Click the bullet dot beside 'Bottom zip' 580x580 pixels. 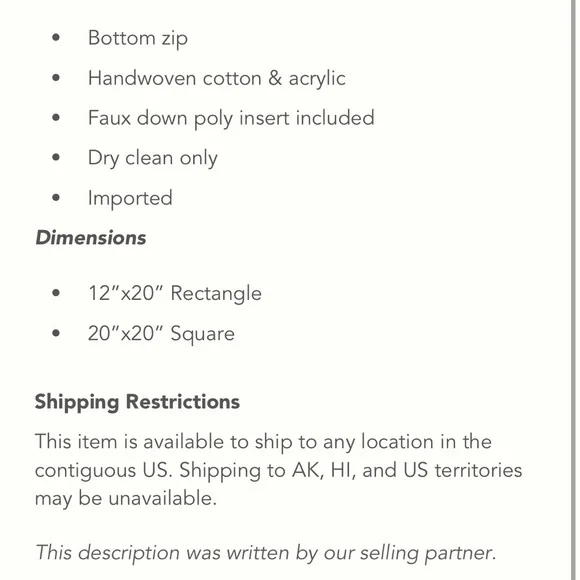(56, 37)
